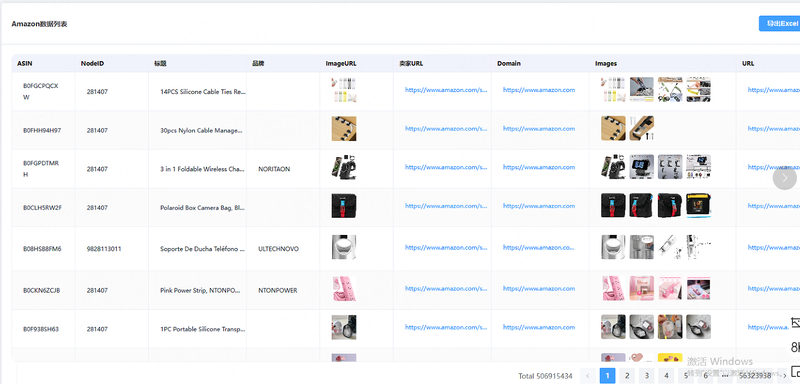Select ASIN cell B0FHH94H97
Viewport: 800px width, 384px height.
tap(42, 131)
